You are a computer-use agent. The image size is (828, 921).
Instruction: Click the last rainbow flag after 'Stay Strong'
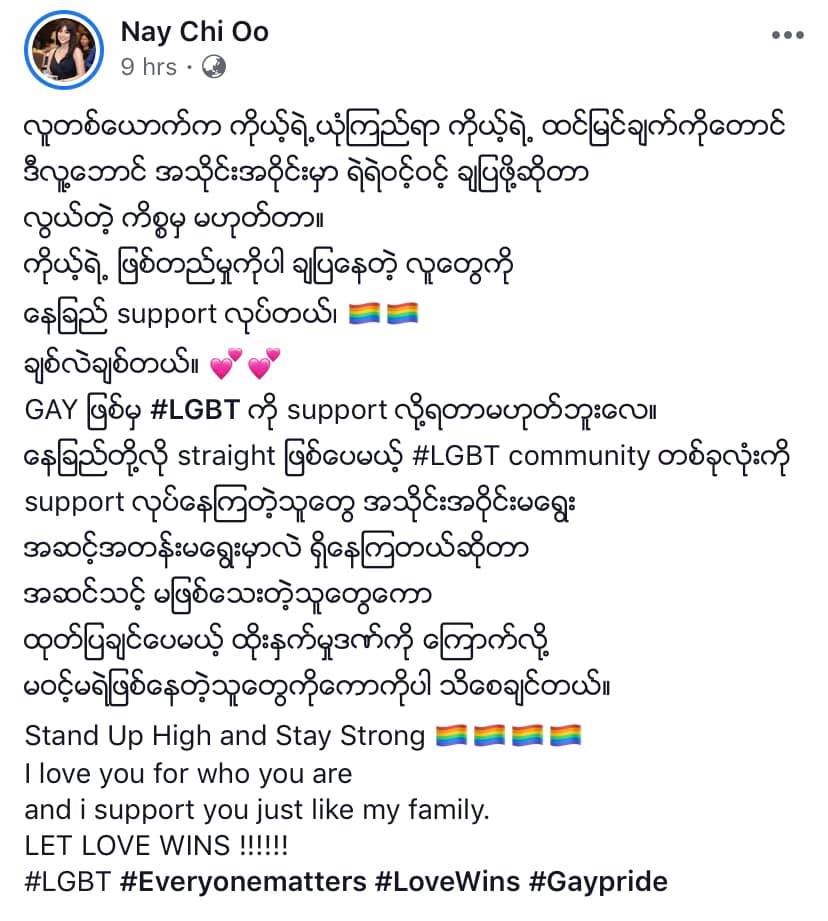click(x=566, y=735)
